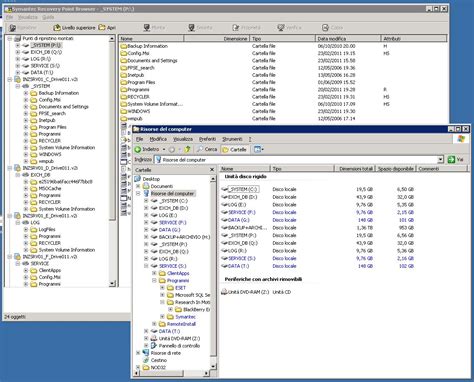This screenshot has height=382, width=474.
Task: Collapse INZSRV01_D_Drive011.v2i node
Action: (x=10, y=168)
